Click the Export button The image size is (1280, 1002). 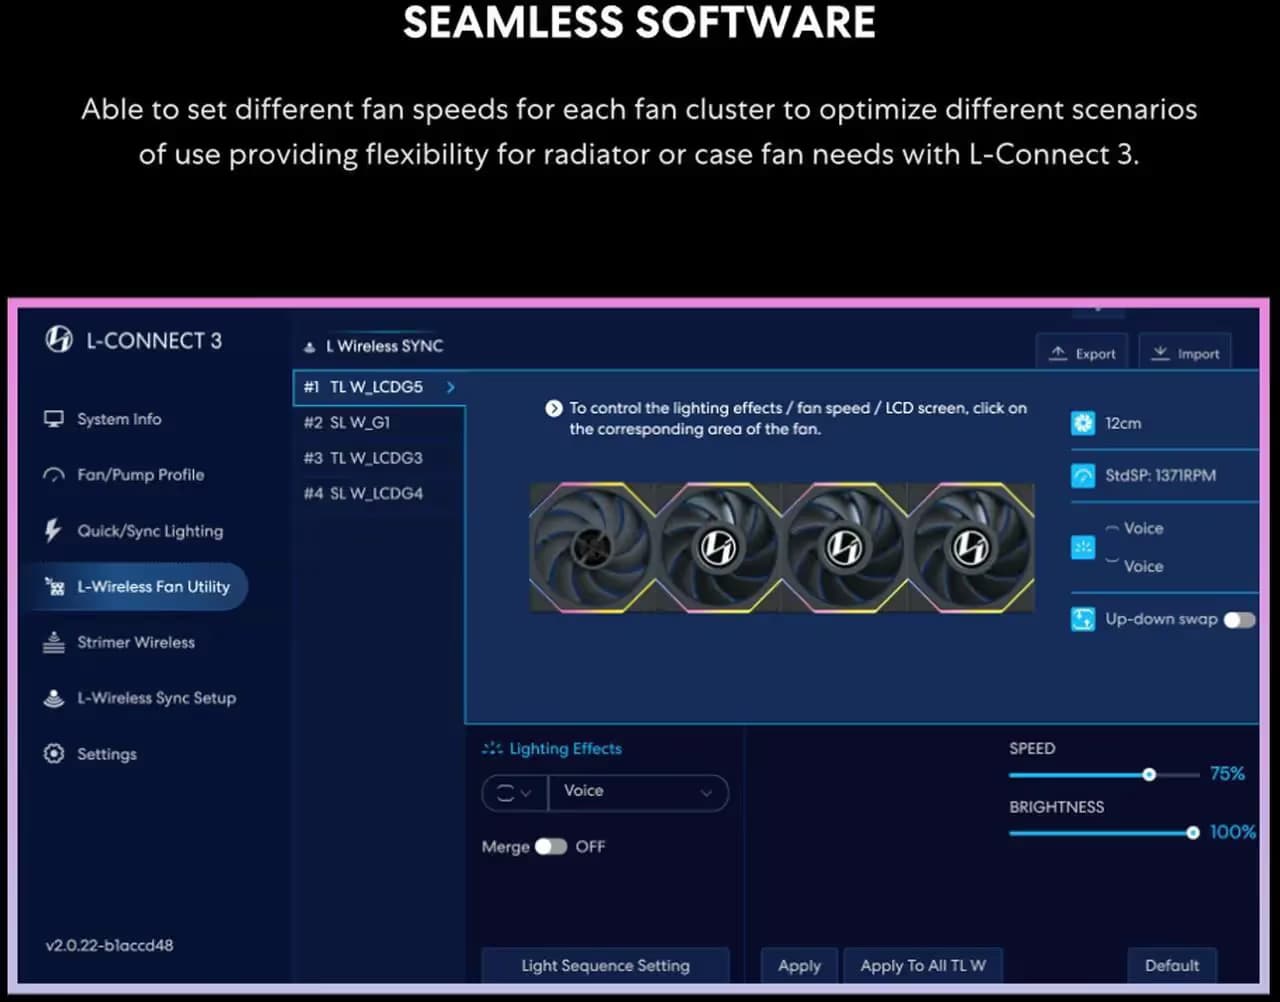click(x=1081, y=353)
